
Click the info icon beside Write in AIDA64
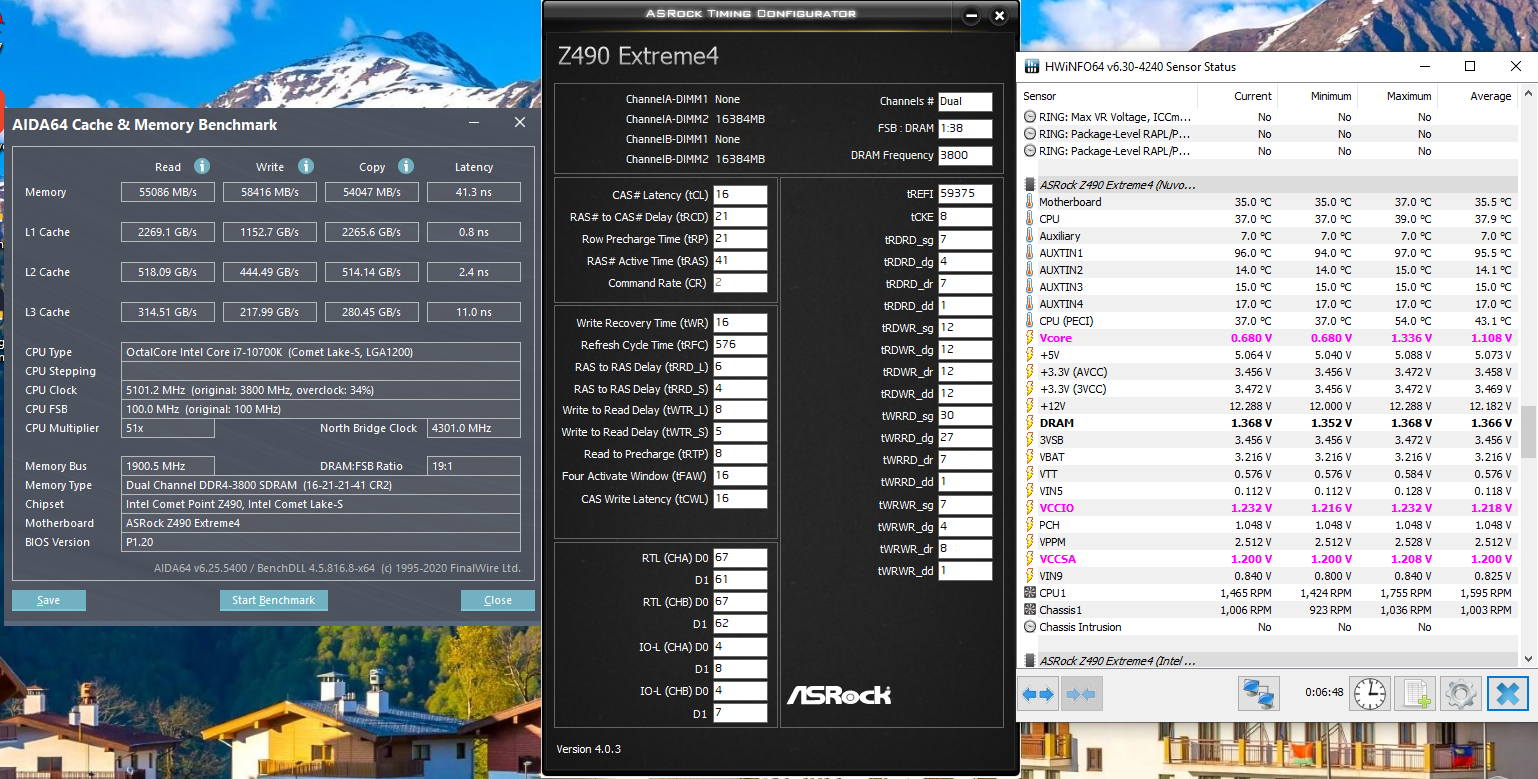pyautogui.click(x=306, y=166)
